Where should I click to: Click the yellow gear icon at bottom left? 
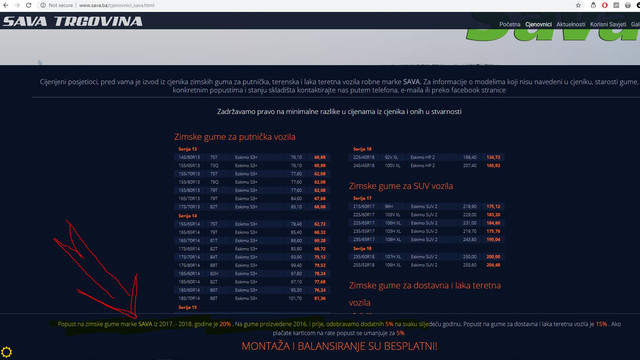[x=7, y=352]
